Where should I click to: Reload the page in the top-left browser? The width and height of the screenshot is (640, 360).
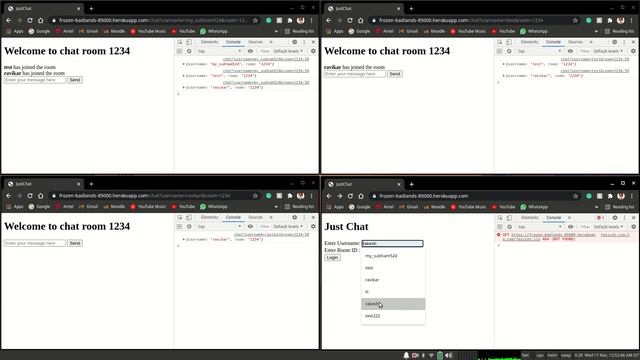pos(30,20)
